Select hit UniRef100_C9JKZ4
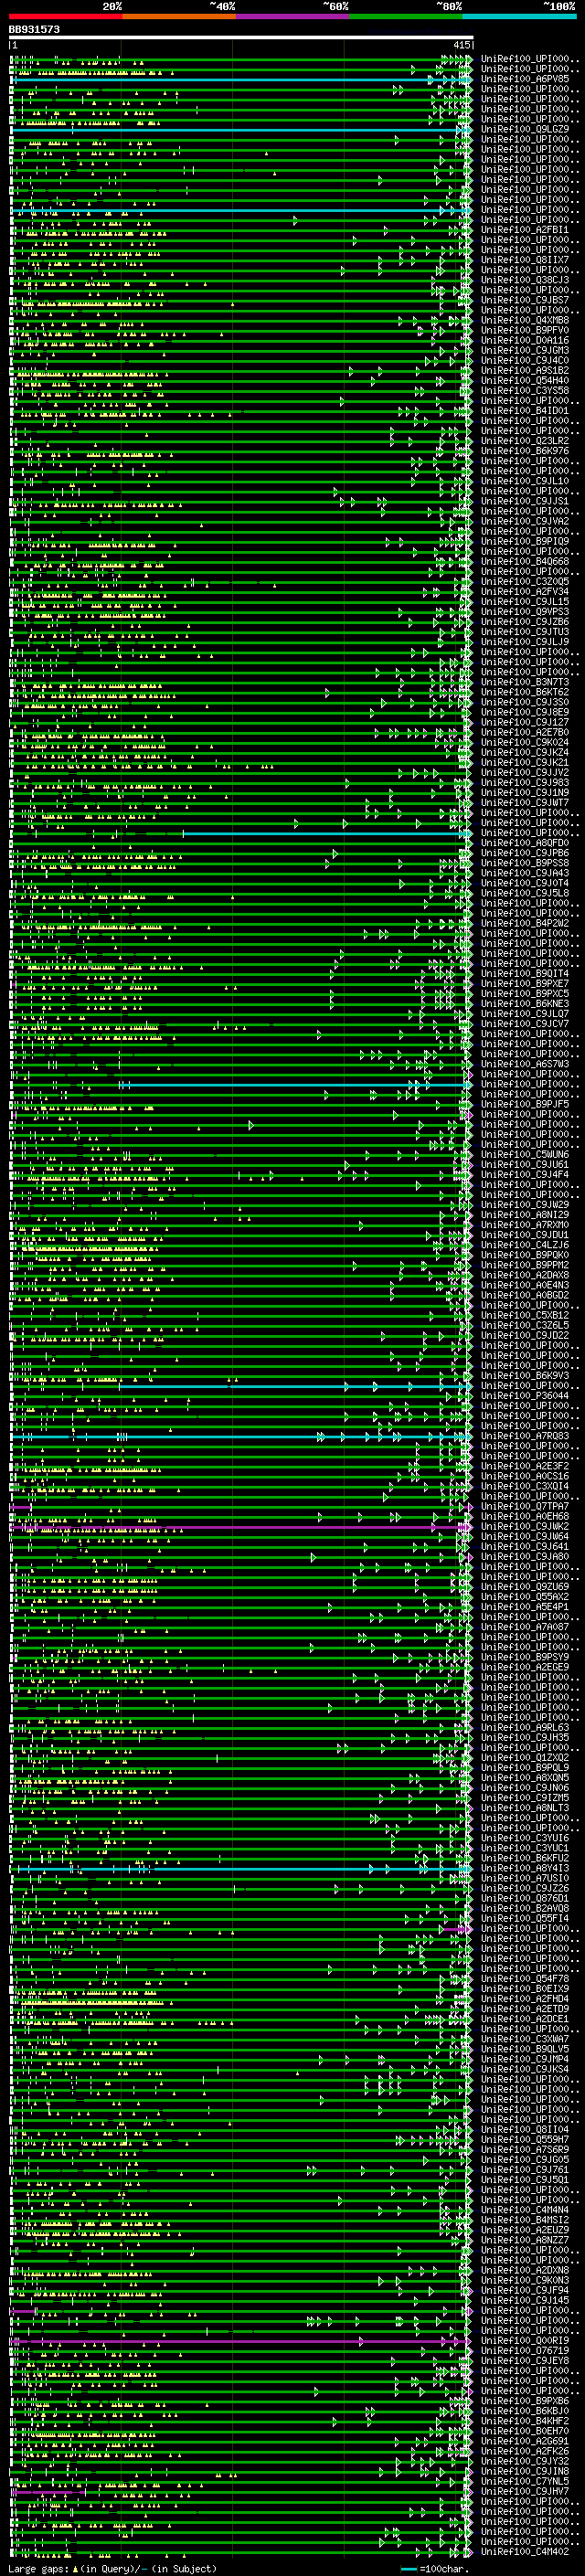The image size is (585, 2576). pos(525,752)
